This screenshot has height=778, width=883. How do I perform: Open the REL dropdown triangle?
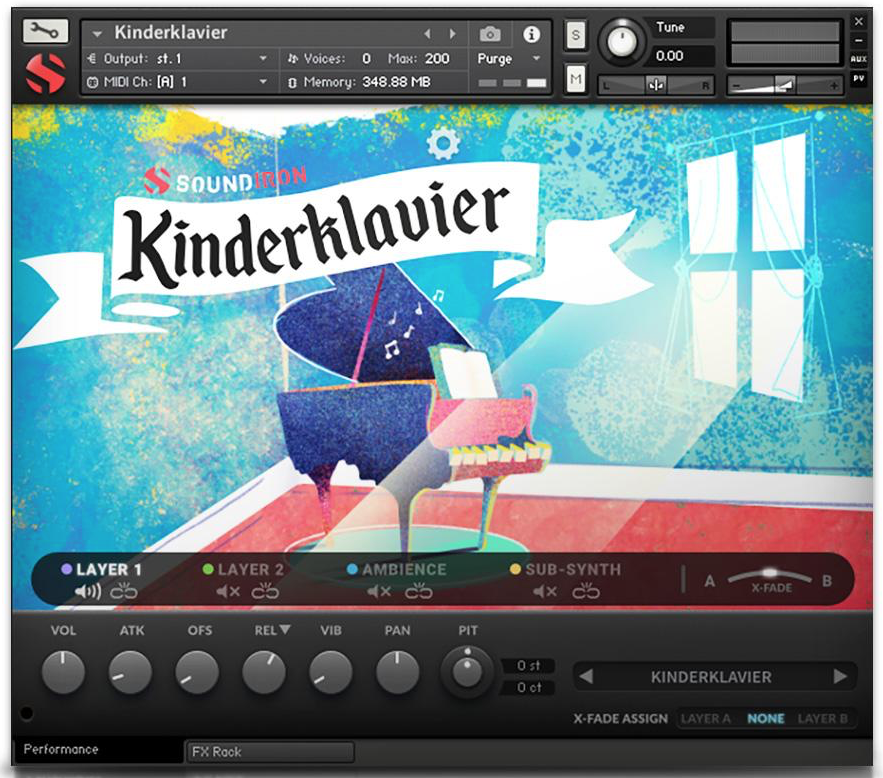click(284, 629)
